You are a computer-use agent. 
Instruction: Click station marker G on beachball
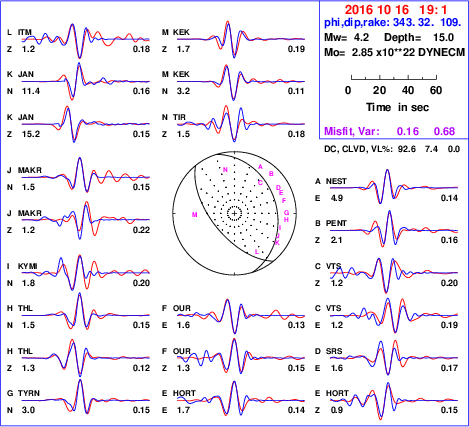286,213
